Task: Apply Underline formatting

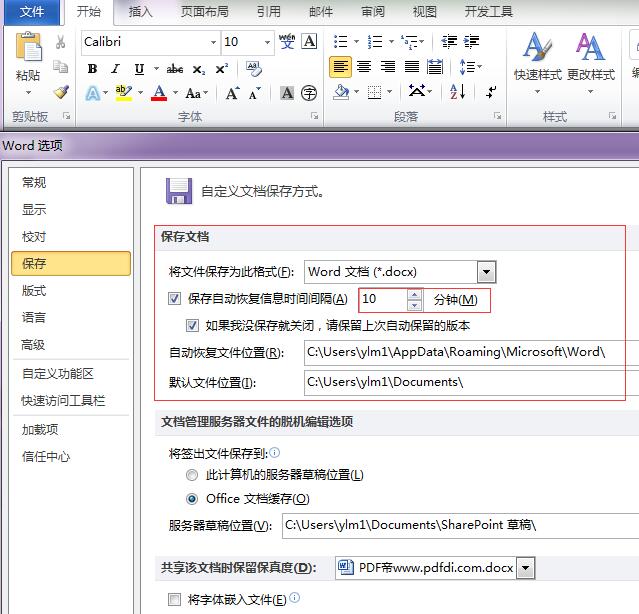Action: pyautogui.click(x=139, y=69)
